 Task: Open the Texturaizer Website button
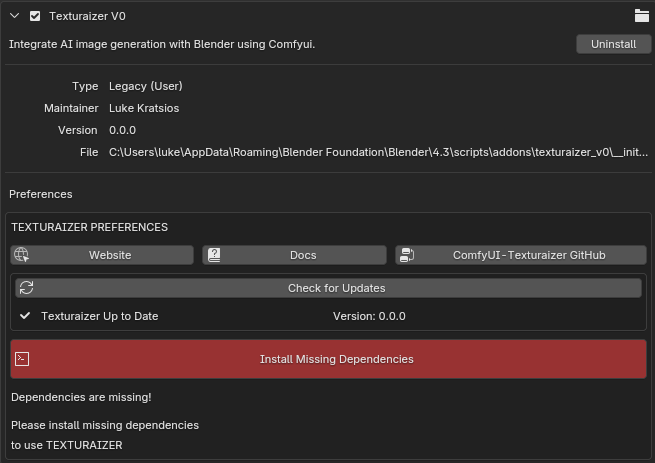point(102,255)
